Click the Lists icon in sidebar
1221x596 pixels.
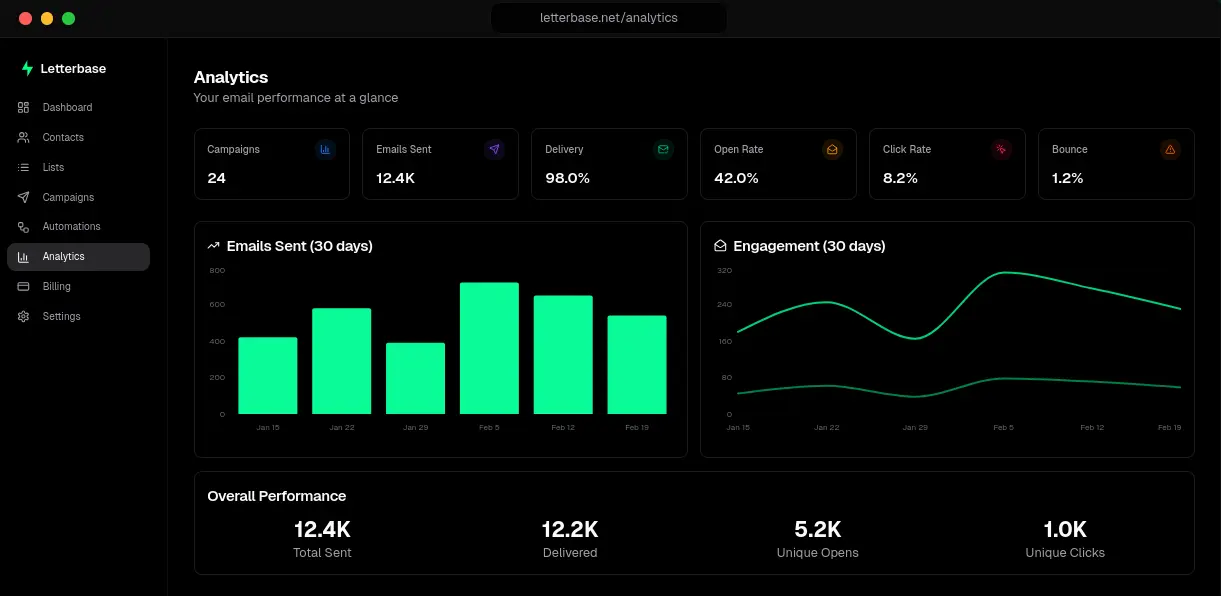(23, 167)
